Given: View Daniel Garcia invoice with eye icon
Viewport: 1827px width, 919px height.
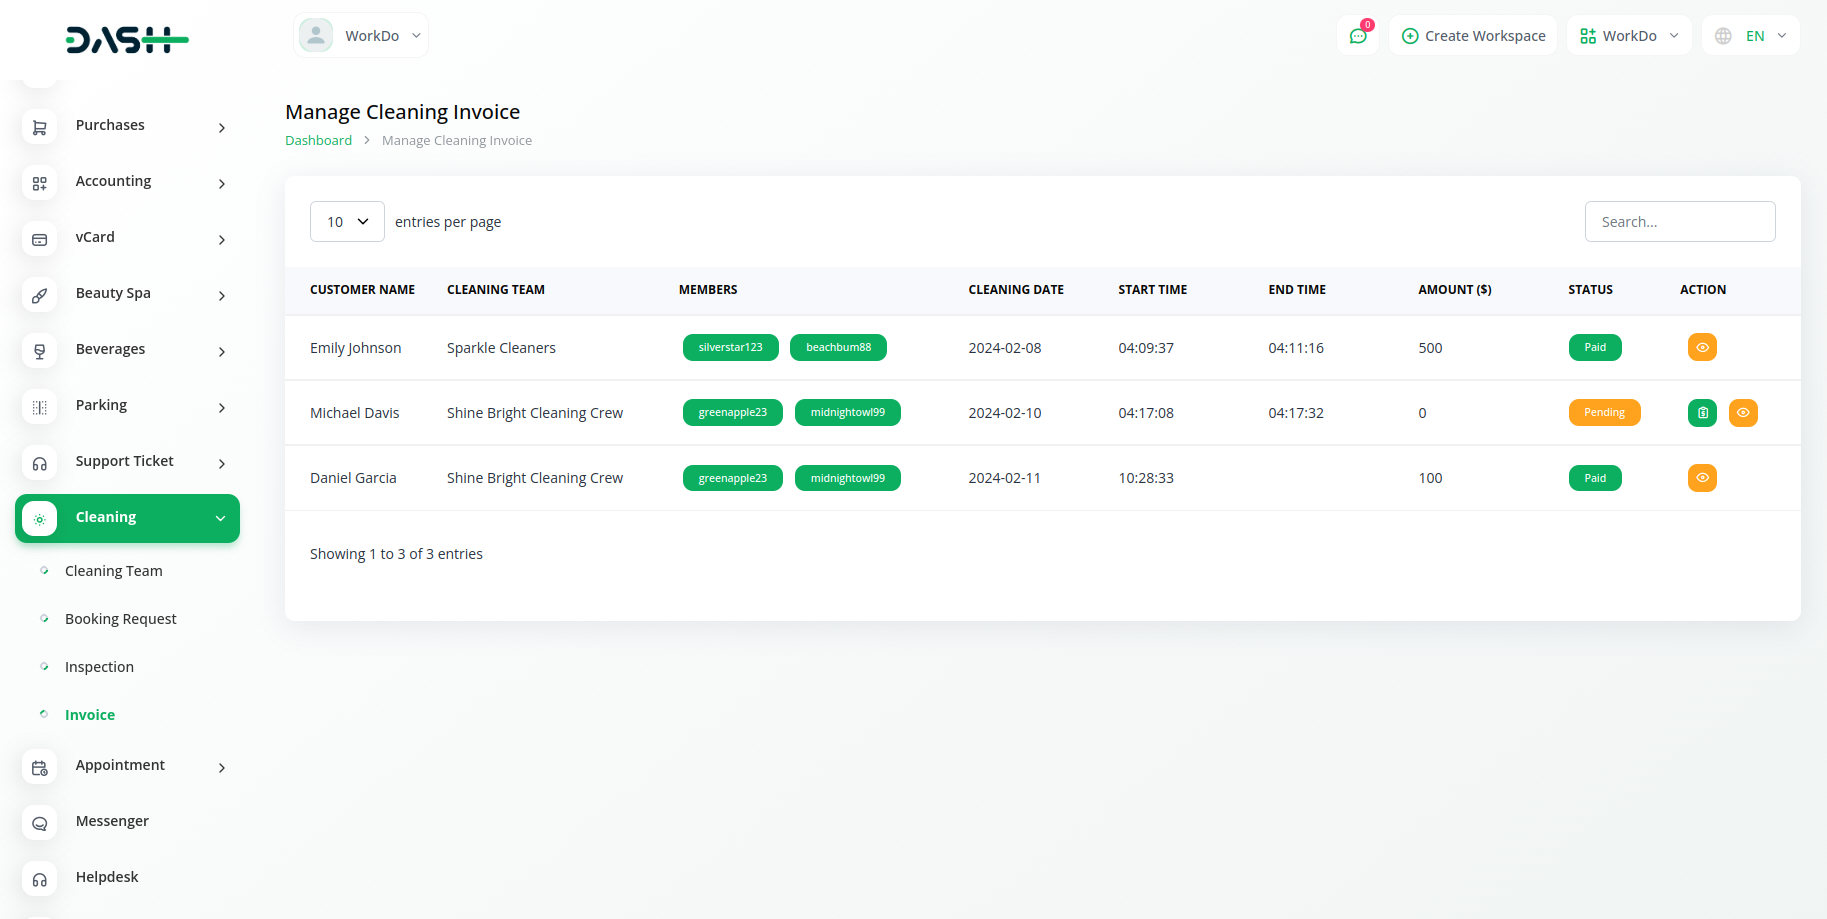Looking at the screenshot, I should (1702, 478).
